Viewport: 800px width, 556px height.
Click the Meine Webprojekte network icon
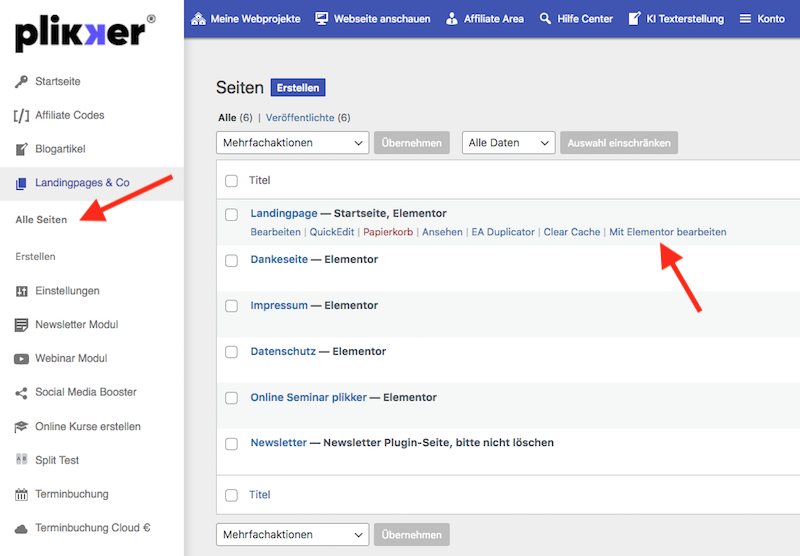[198, 19]
